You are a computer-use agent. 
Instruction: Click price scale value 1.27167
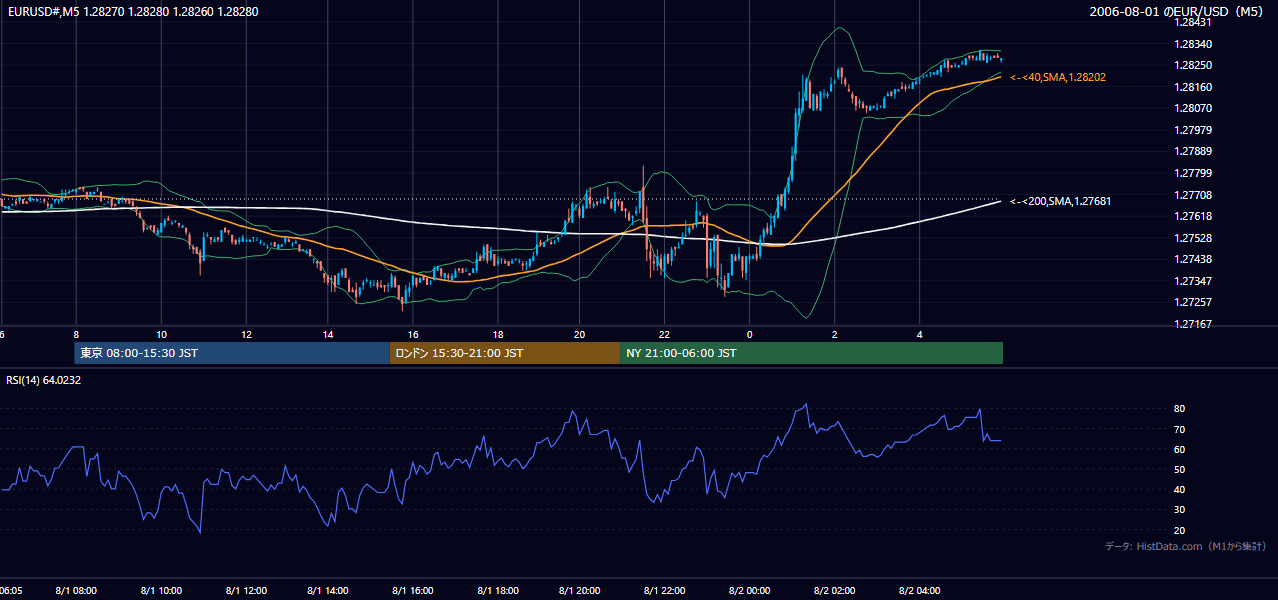click(x=1192, y=324)
